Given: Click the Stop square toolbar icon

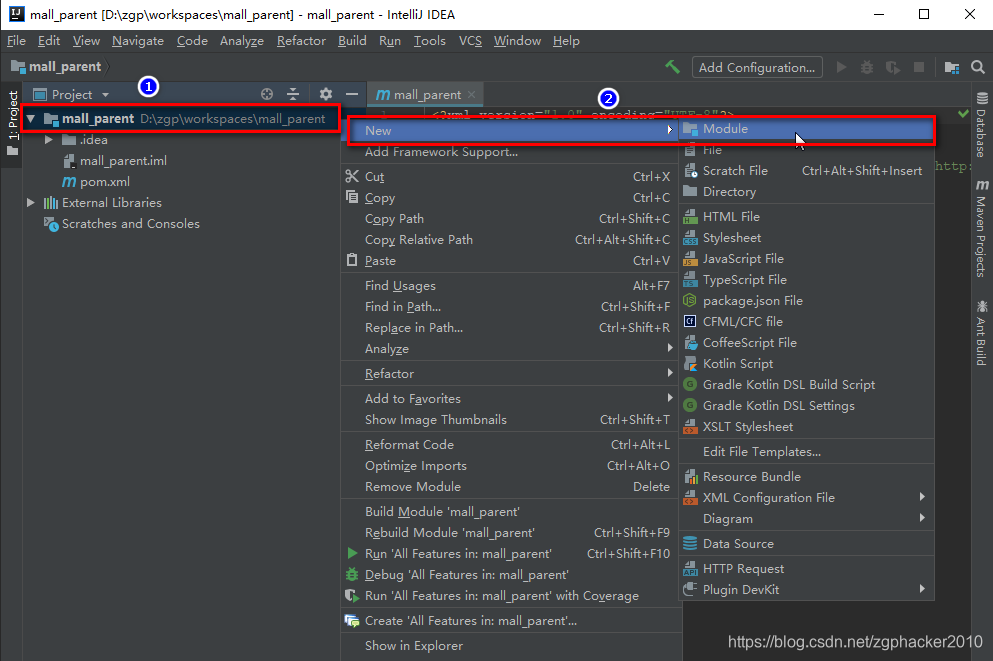Looking at the screenshot, I should 919,67.
